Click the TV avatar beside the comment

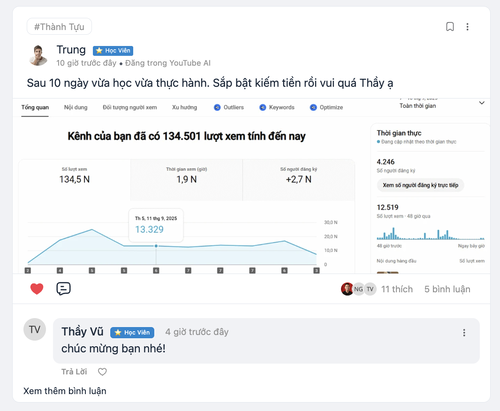coord(34,330)
